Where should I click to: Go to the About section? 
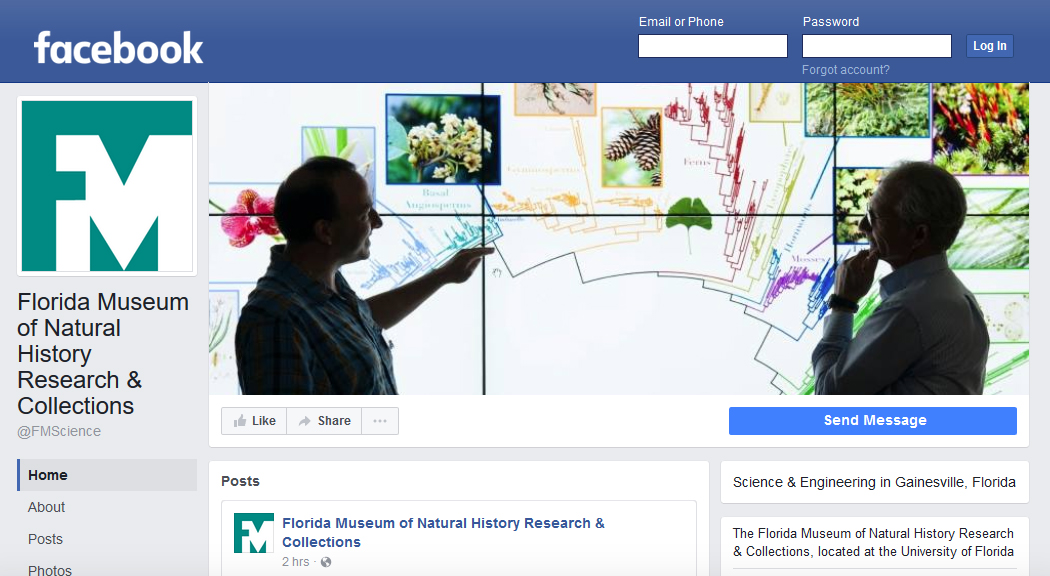(x=46, y=507)
